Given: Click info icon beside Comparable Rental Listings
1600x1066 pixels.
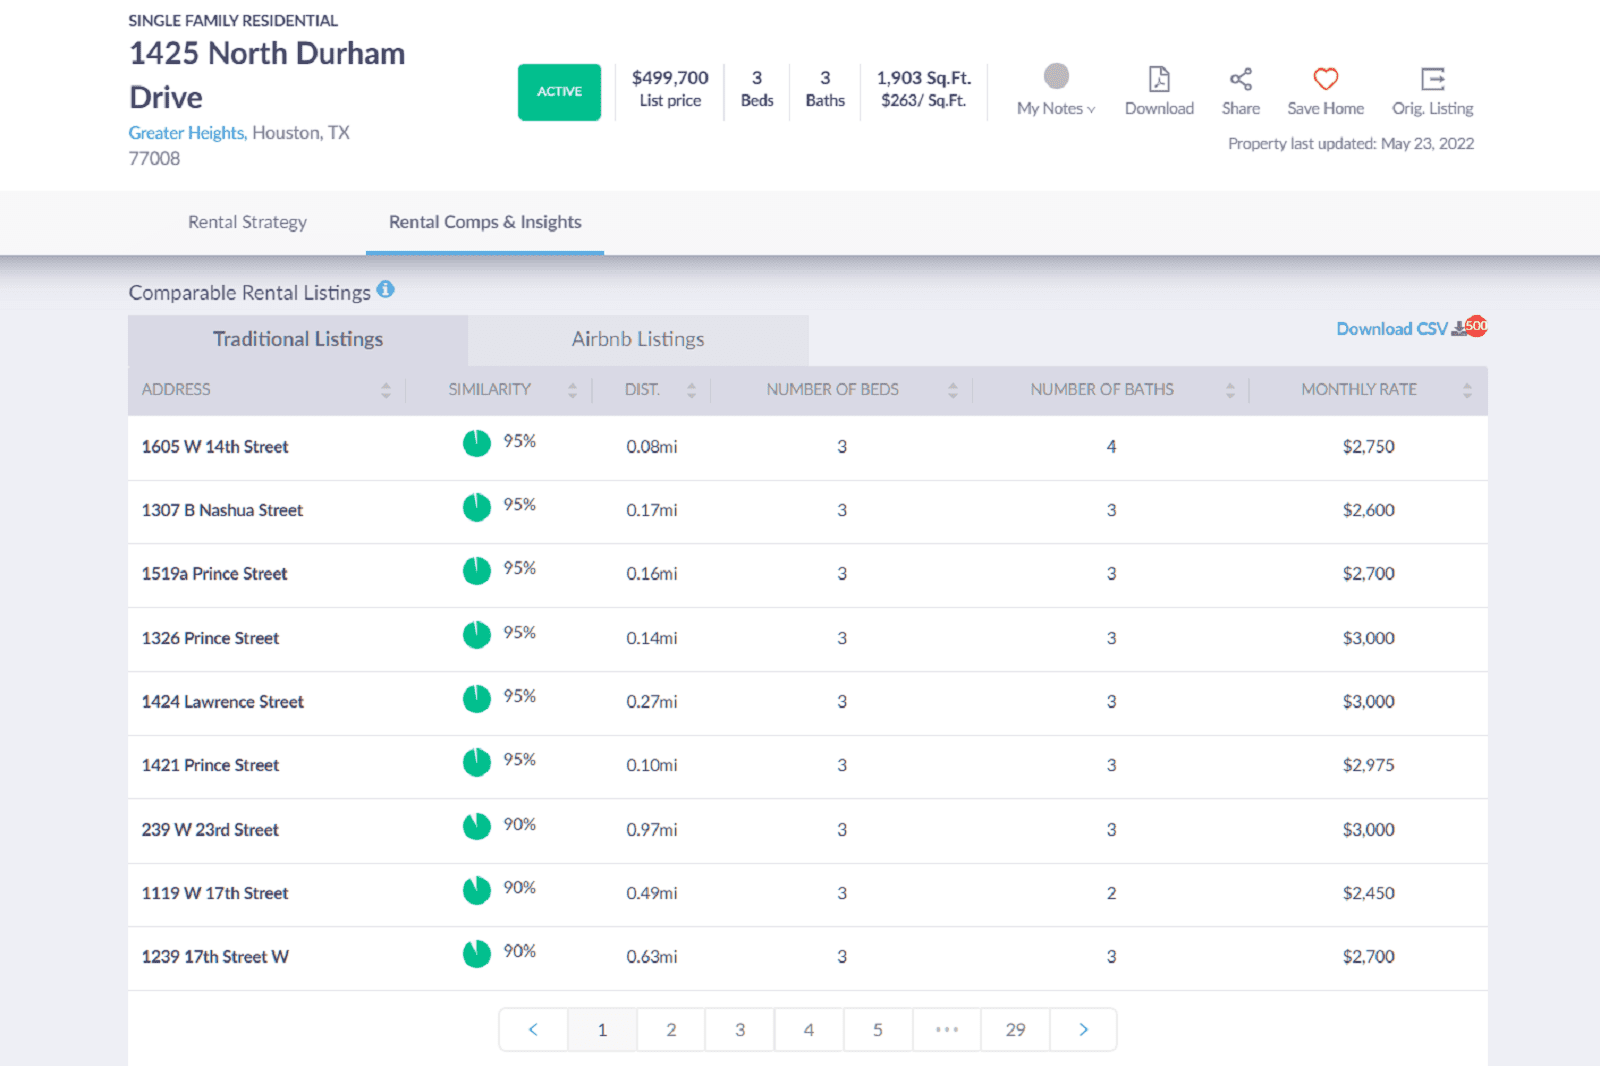Looking at the screenshot, I should [386, 290].
